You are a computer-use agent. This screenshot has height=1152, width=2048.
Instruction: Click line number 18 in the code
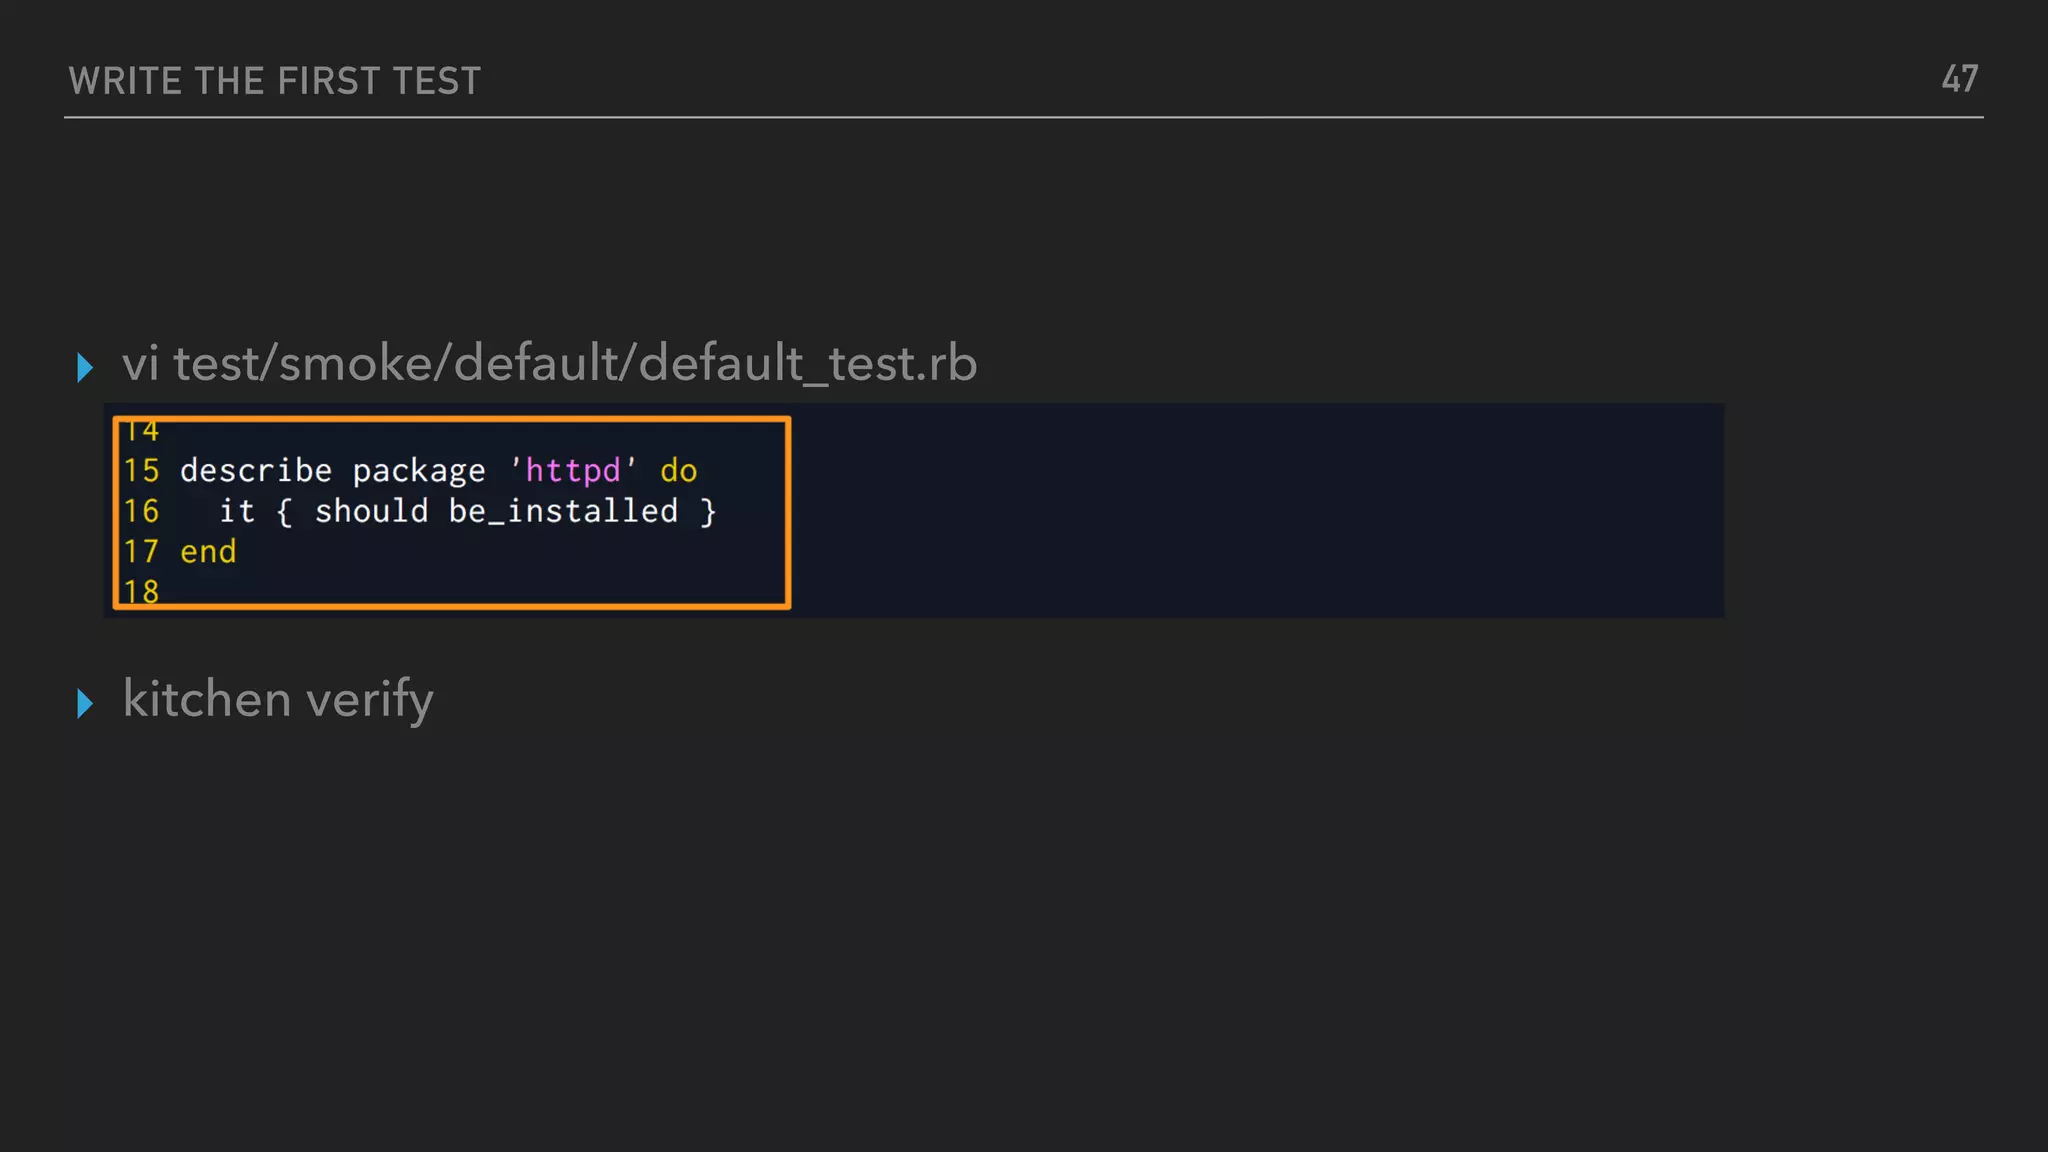(141, 591)
